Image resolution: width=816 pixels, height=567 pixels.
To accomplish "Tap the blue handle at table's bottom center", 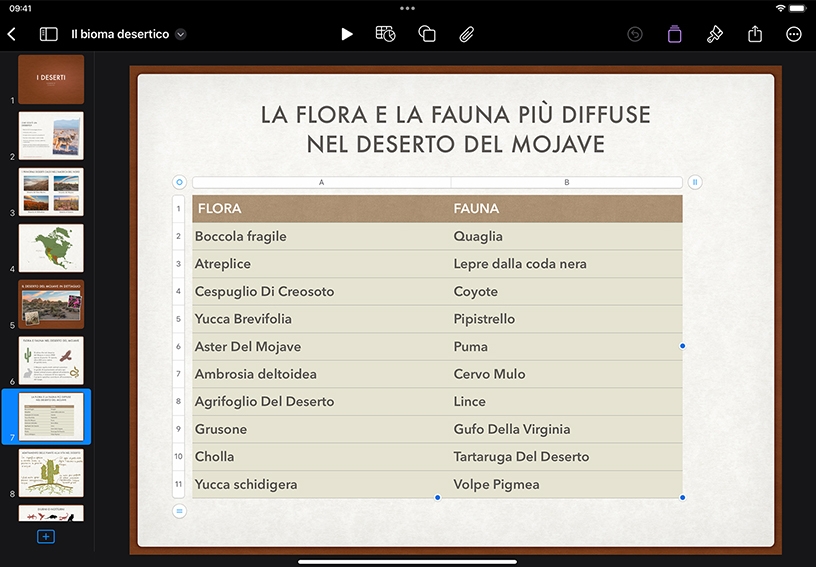I will click(438, 498).
